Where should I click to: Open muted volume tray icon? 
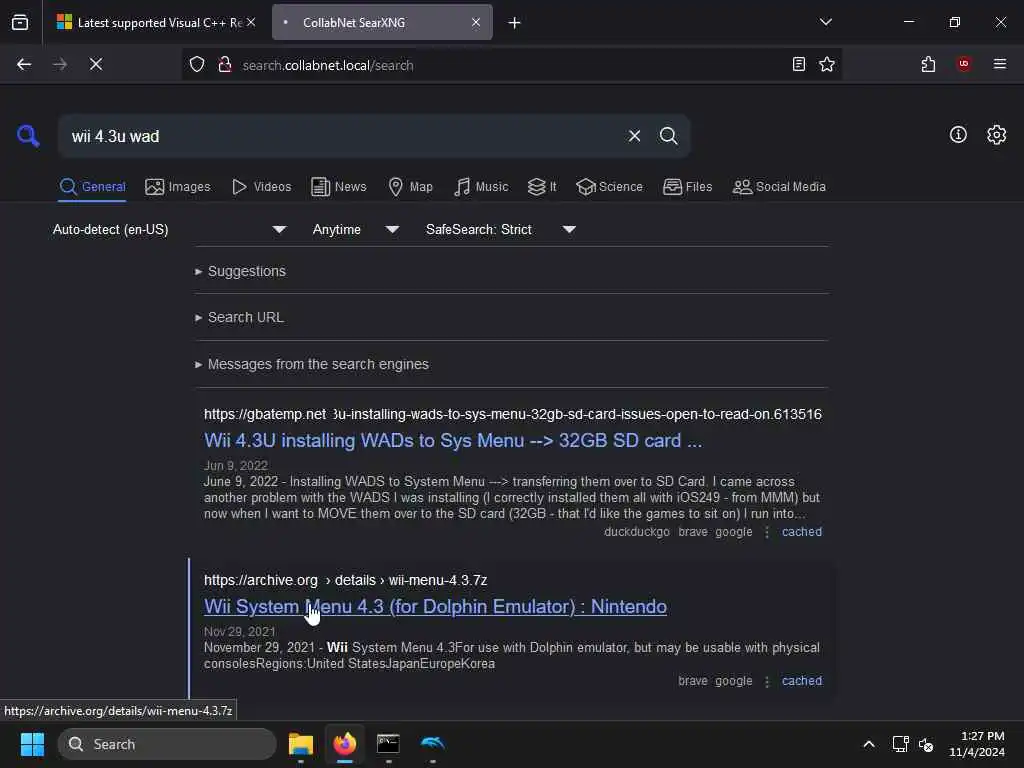pyautogui.click(x=926, y=744)
